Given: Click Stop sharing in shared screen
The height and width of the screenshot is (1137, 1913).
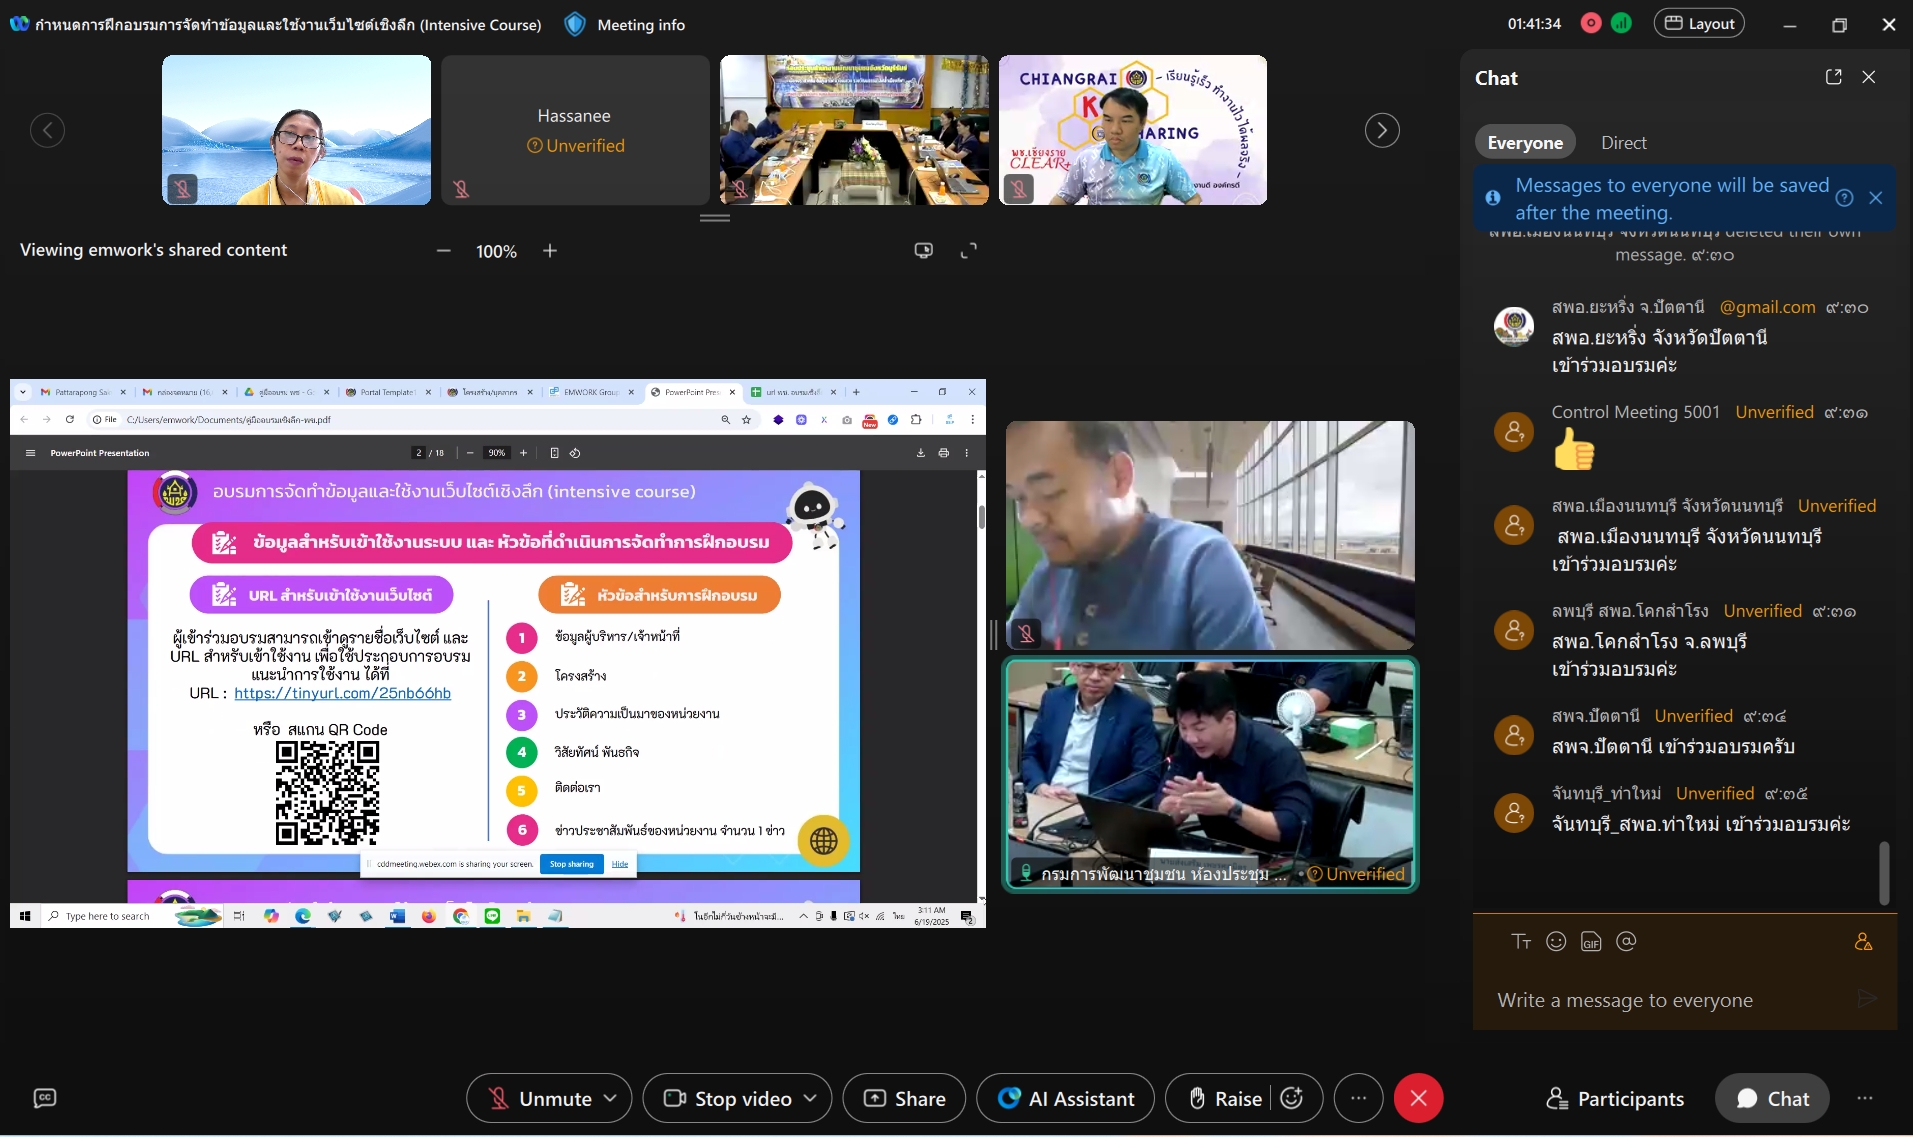Looking at the screenshot, I should 572,864.
